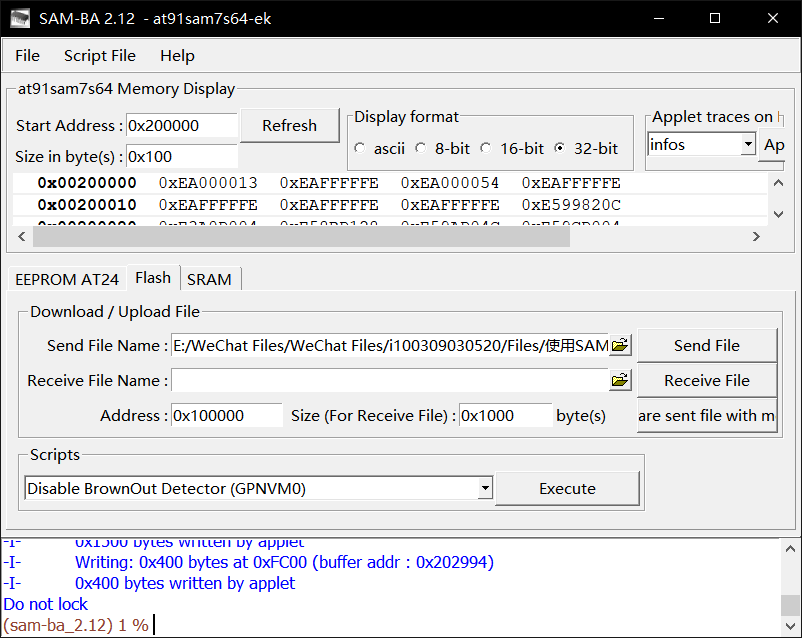Viewport: 802px width, 638px height.
Task: Select 16-bit display format
Action: (485, 148)
